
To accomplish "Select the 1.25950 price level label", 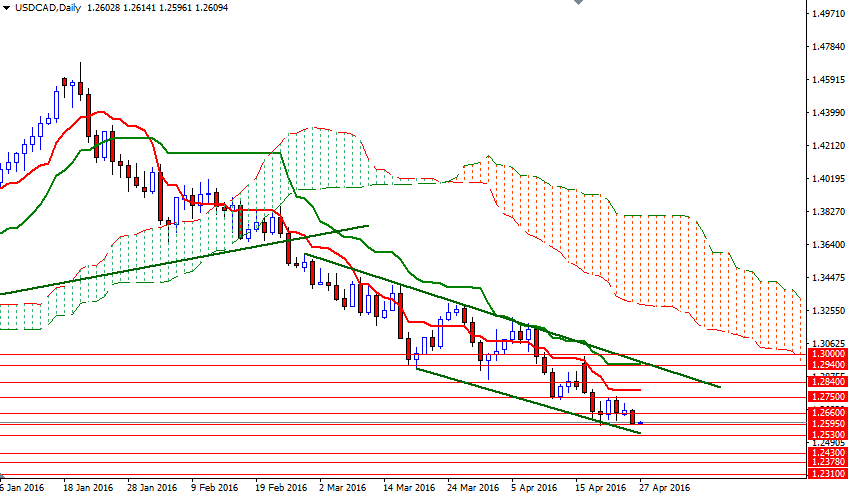I will [x=827, y=424].
